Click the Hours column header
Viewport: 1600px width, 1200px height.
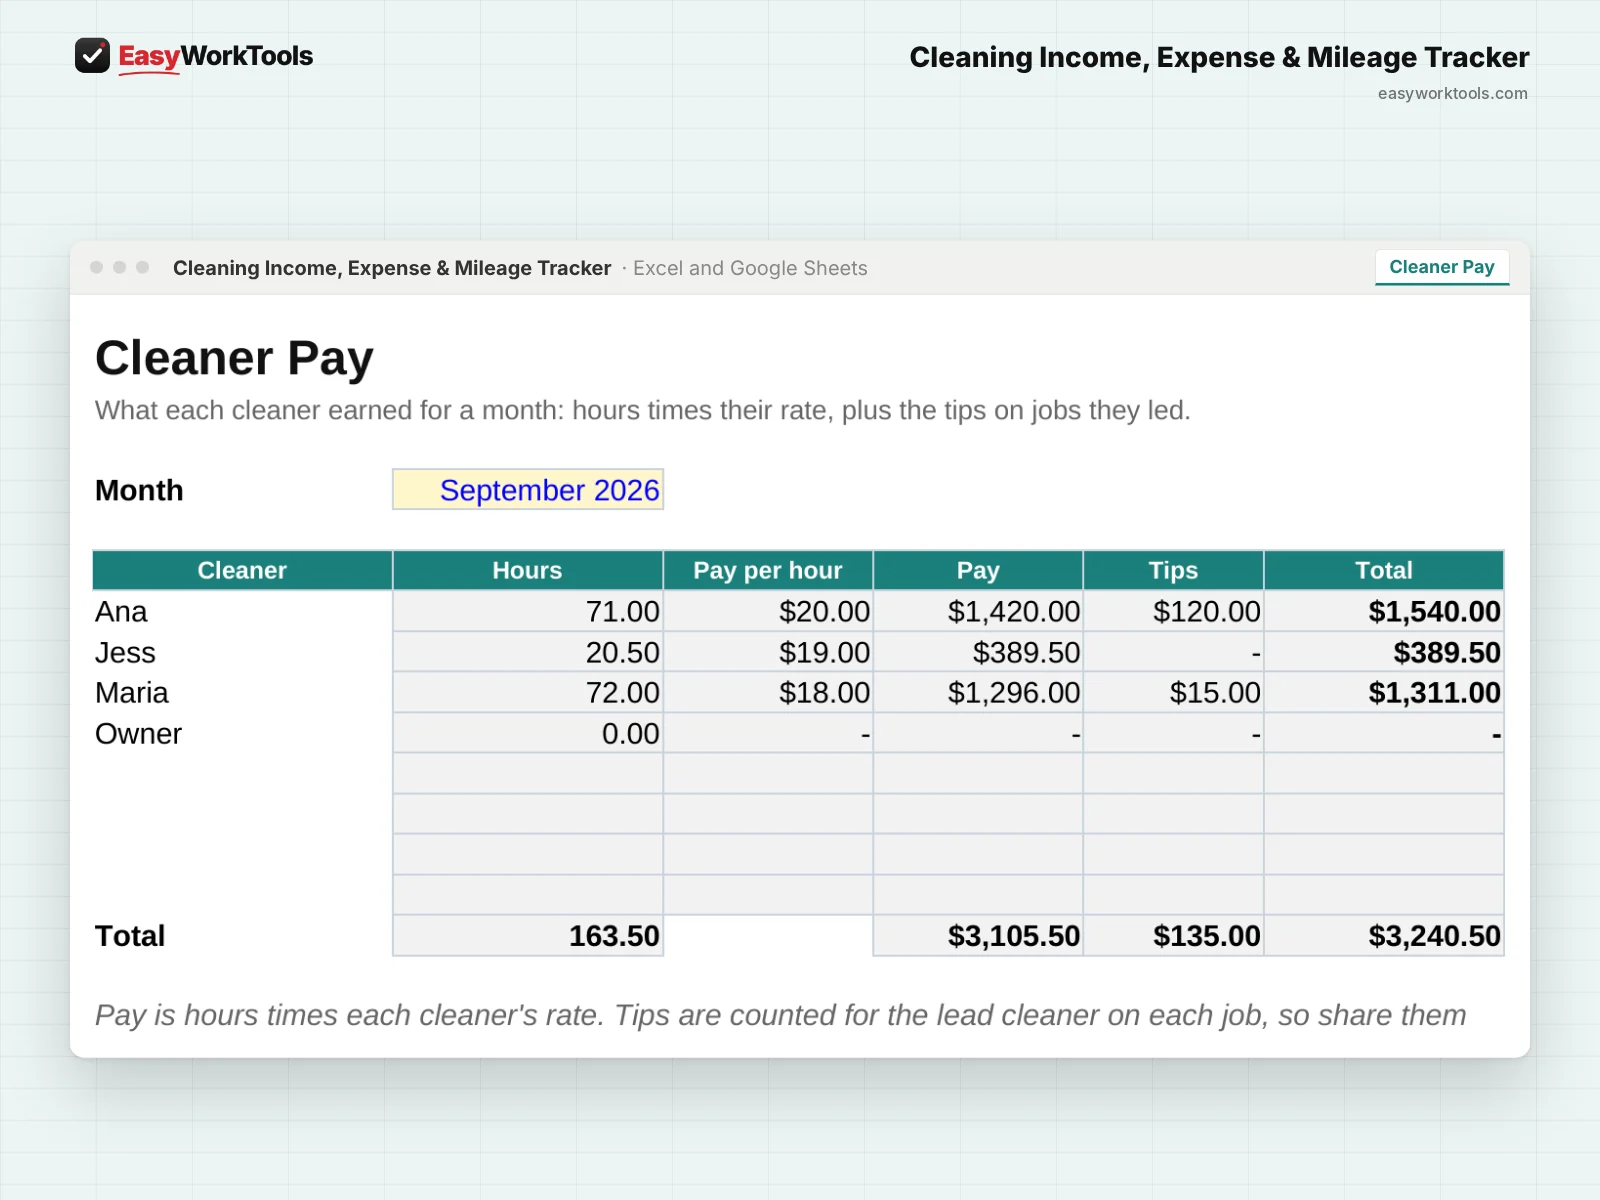528,570
